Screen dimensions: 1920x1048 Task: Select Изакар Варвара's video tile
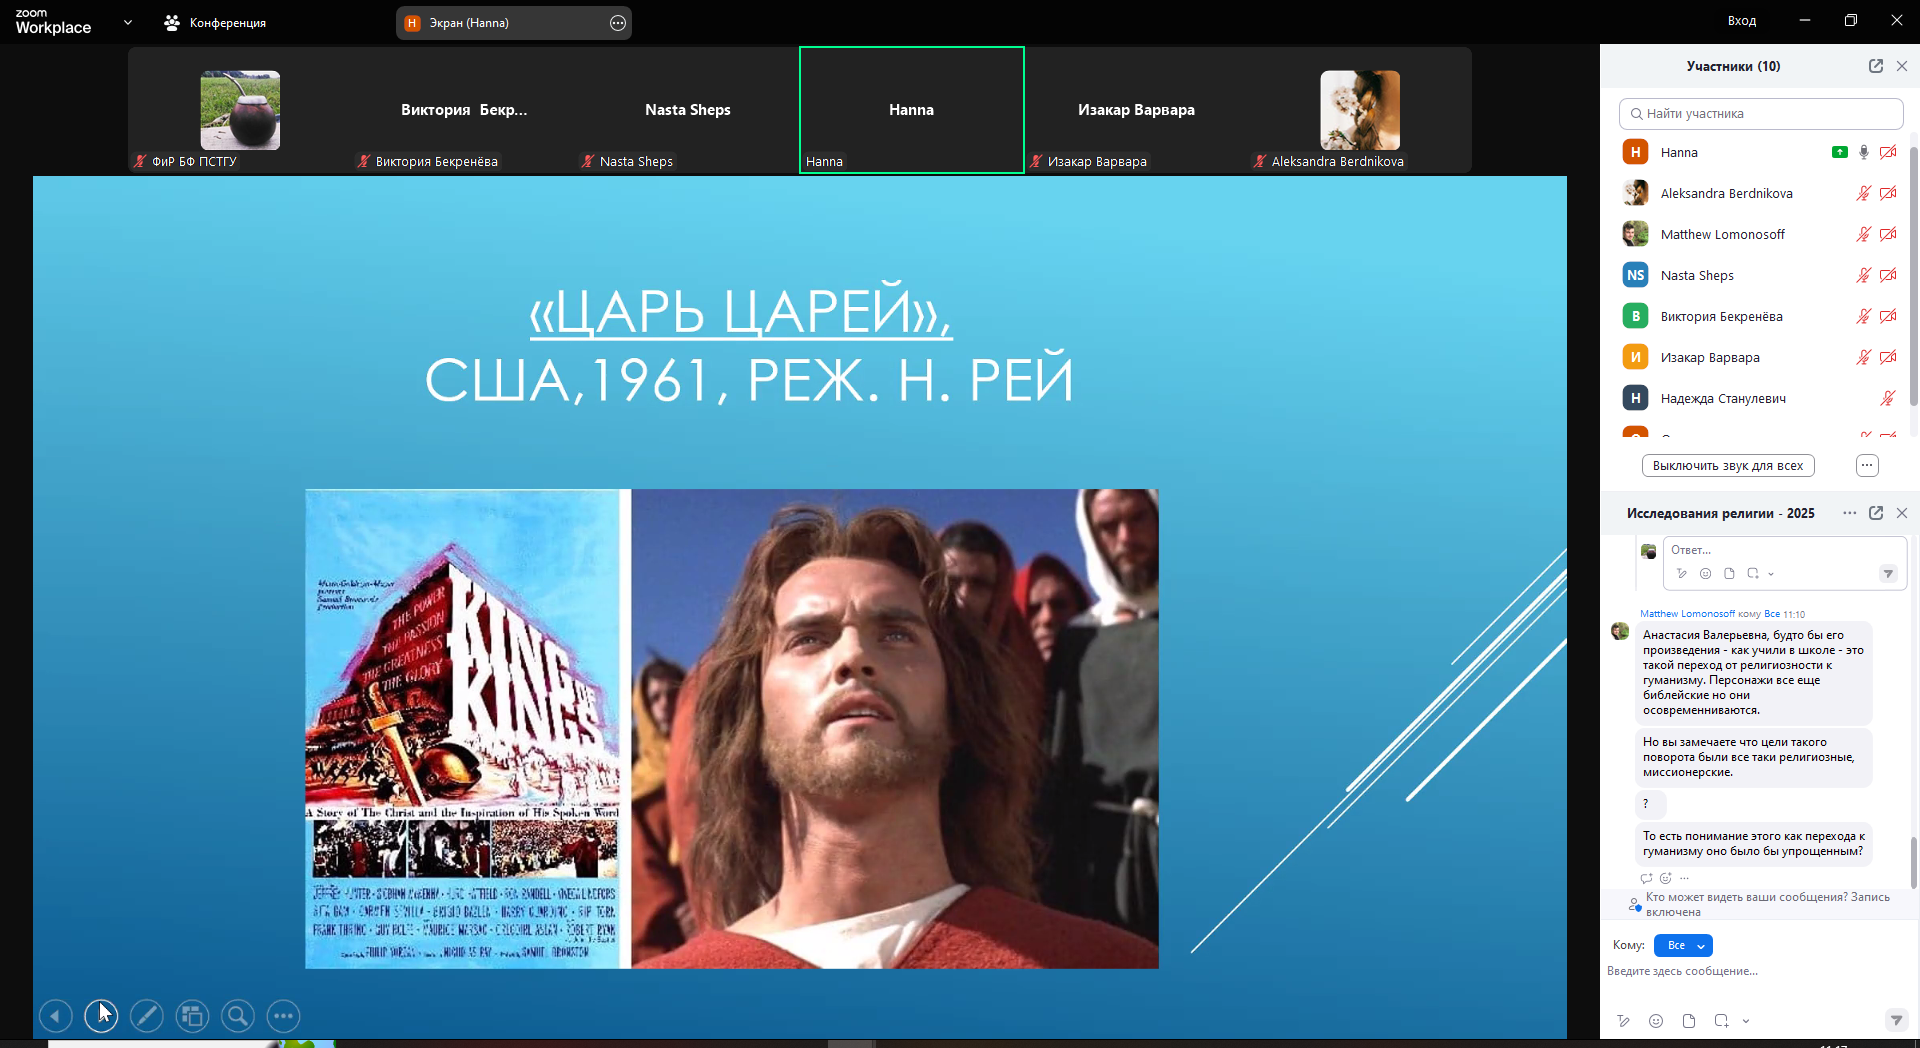click(1136, 110)
